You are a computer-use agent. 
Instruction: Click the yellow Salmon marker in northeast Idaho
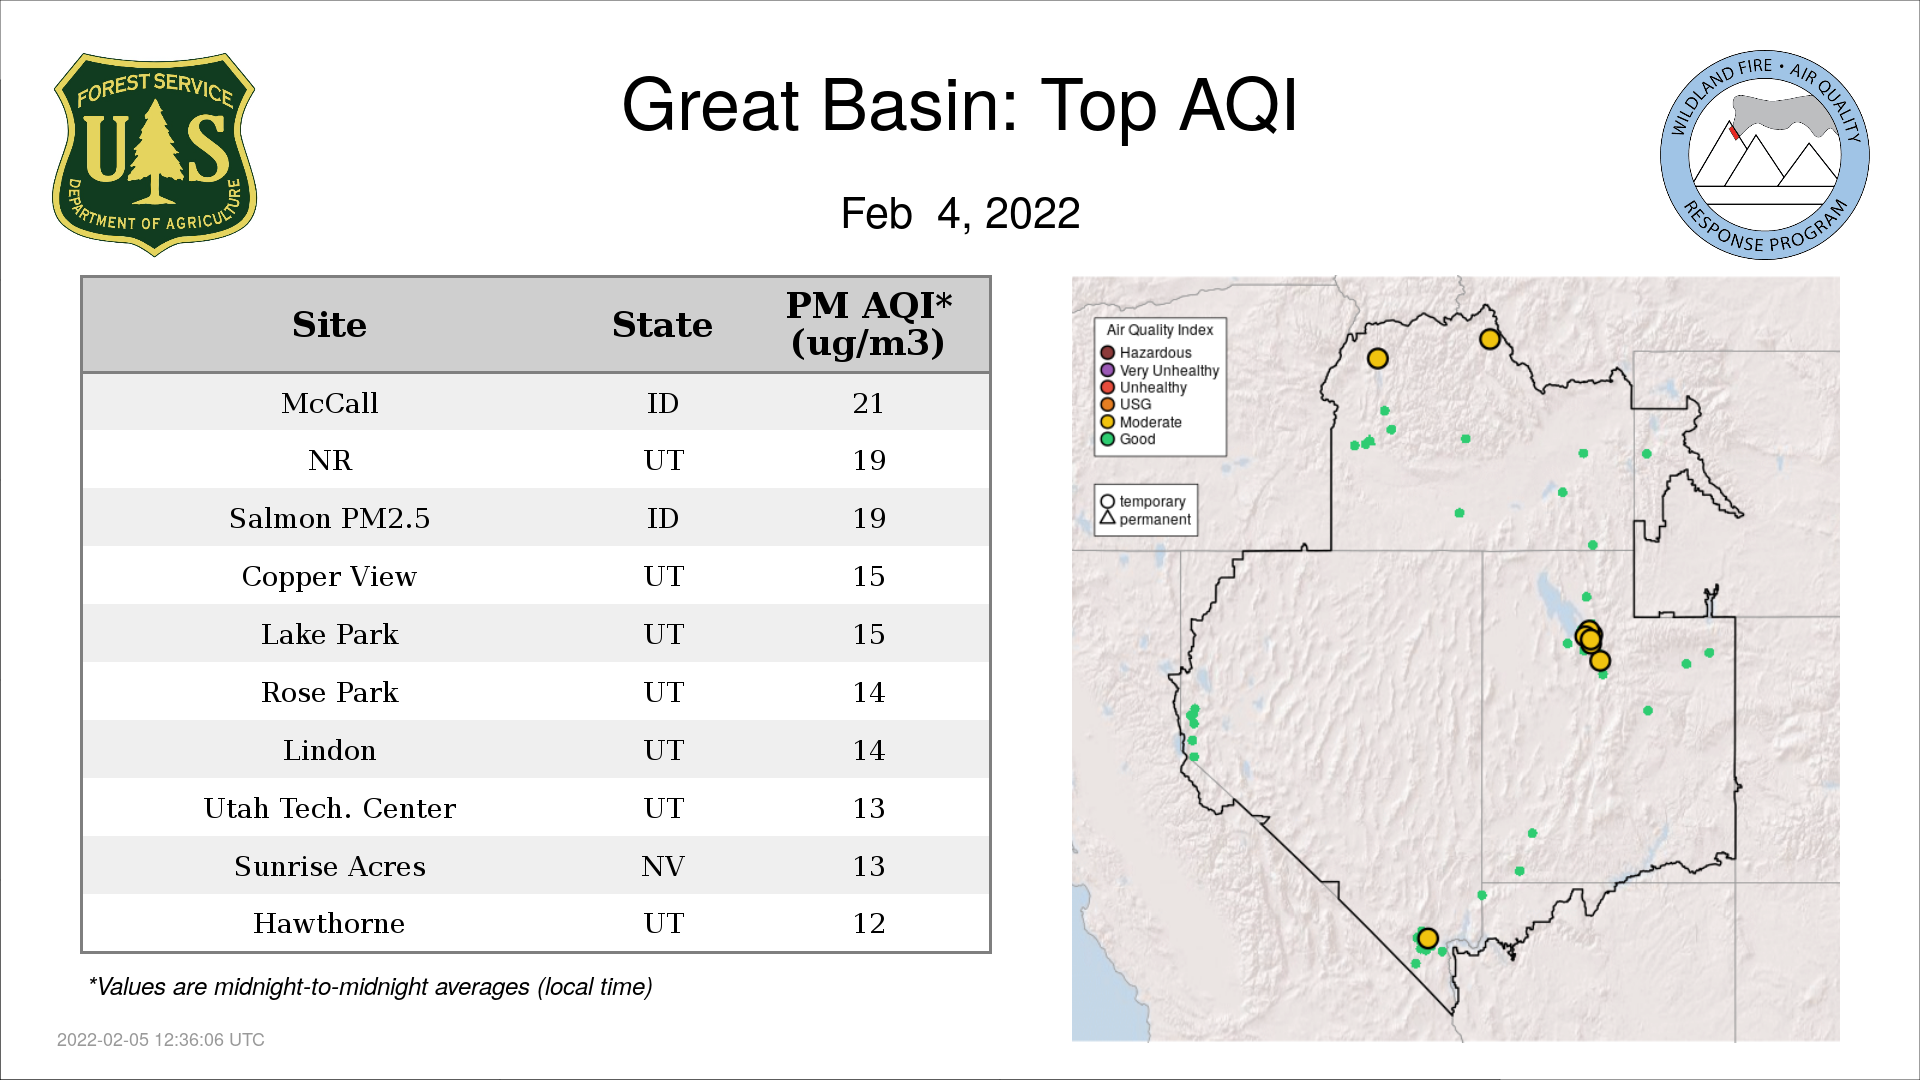click(x=1489, y=339)
